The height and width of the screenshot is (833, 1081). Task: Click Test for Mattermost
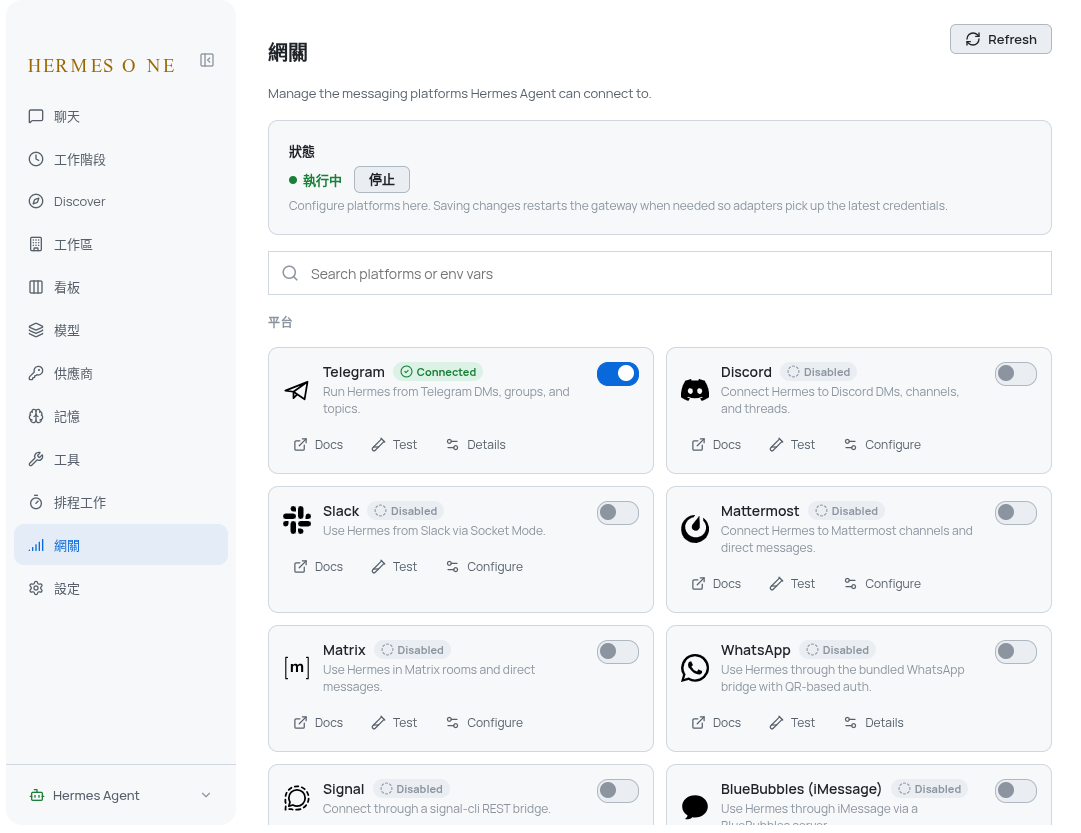point(792,584)
